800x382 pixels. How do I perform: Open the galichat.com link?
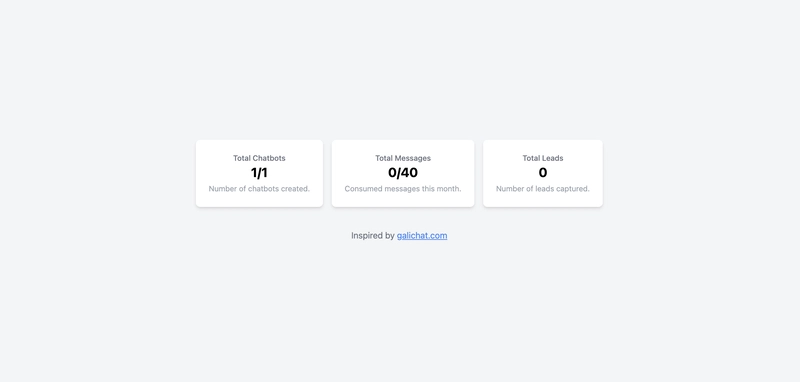click(x=422, y=236)
